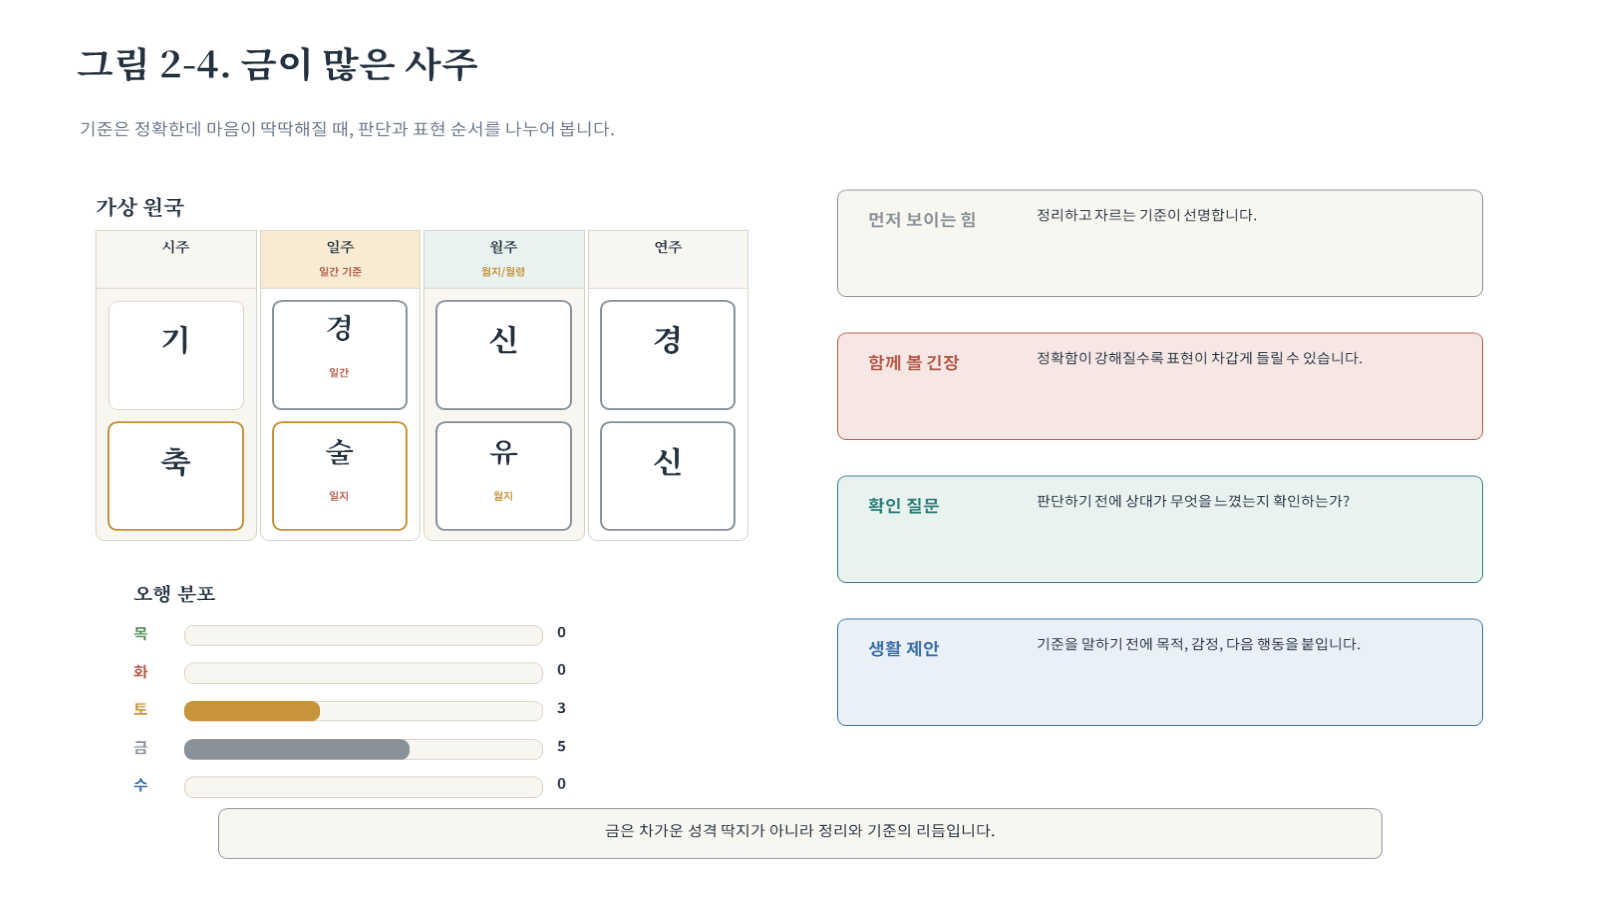Click the '목' element label
Screen dimensions: 1600x900
141,634
